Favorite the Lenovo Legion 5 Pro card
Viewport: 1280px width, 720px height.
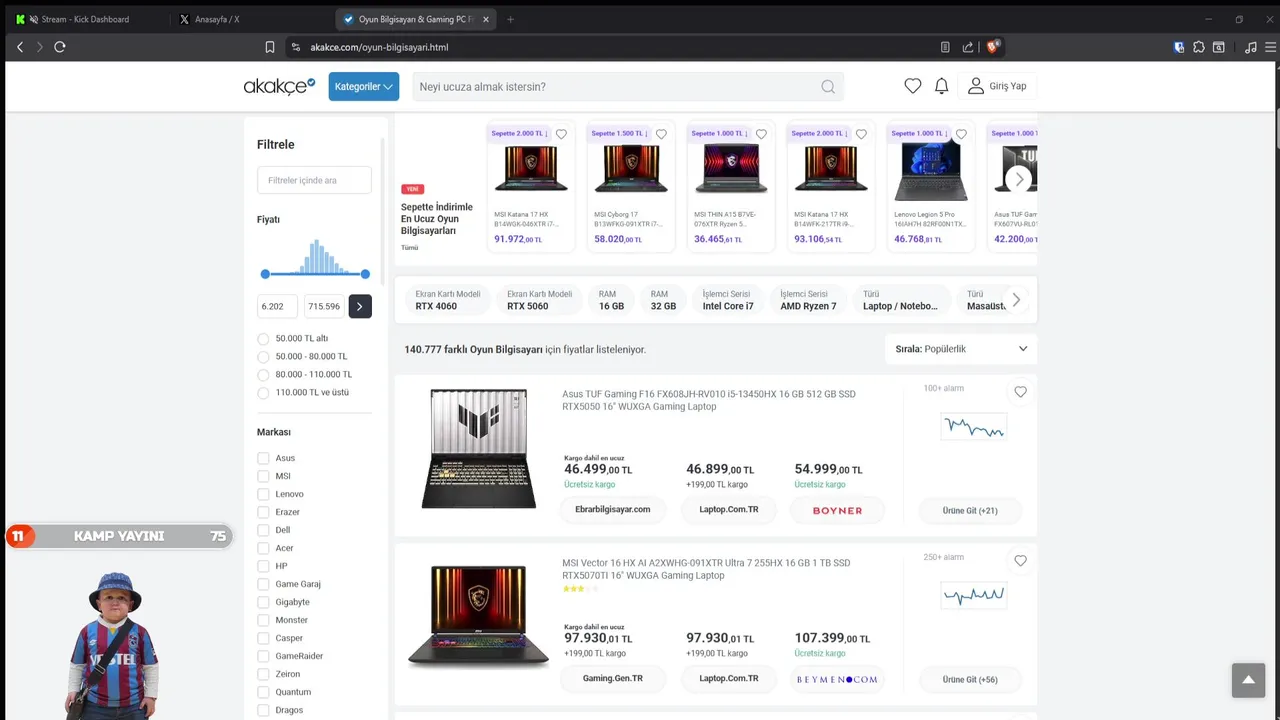coord(961,134)
